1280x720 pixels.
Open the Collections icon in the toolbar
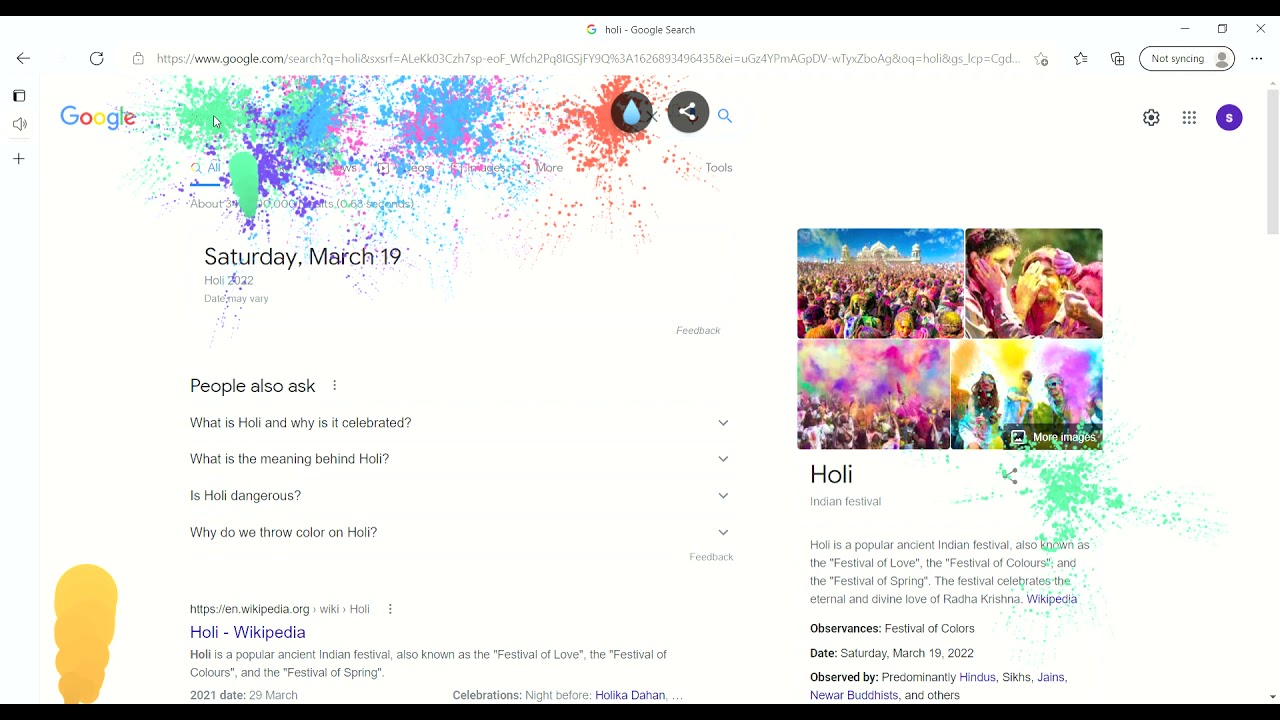tap(1118, 59)
